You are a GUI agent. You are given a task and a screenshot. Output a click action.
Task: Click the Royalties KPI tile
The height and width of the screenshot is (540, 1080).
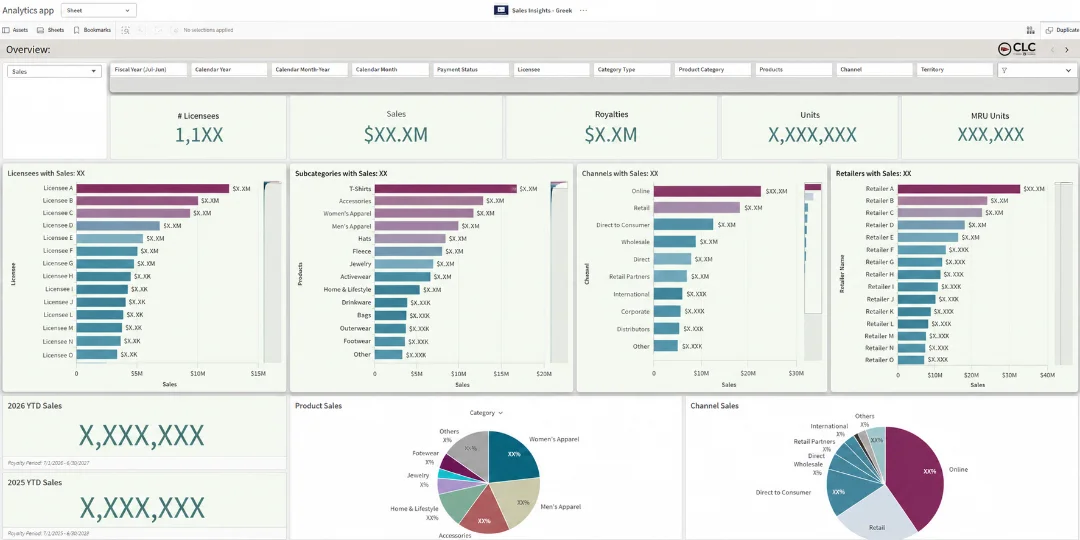point(611,127)
